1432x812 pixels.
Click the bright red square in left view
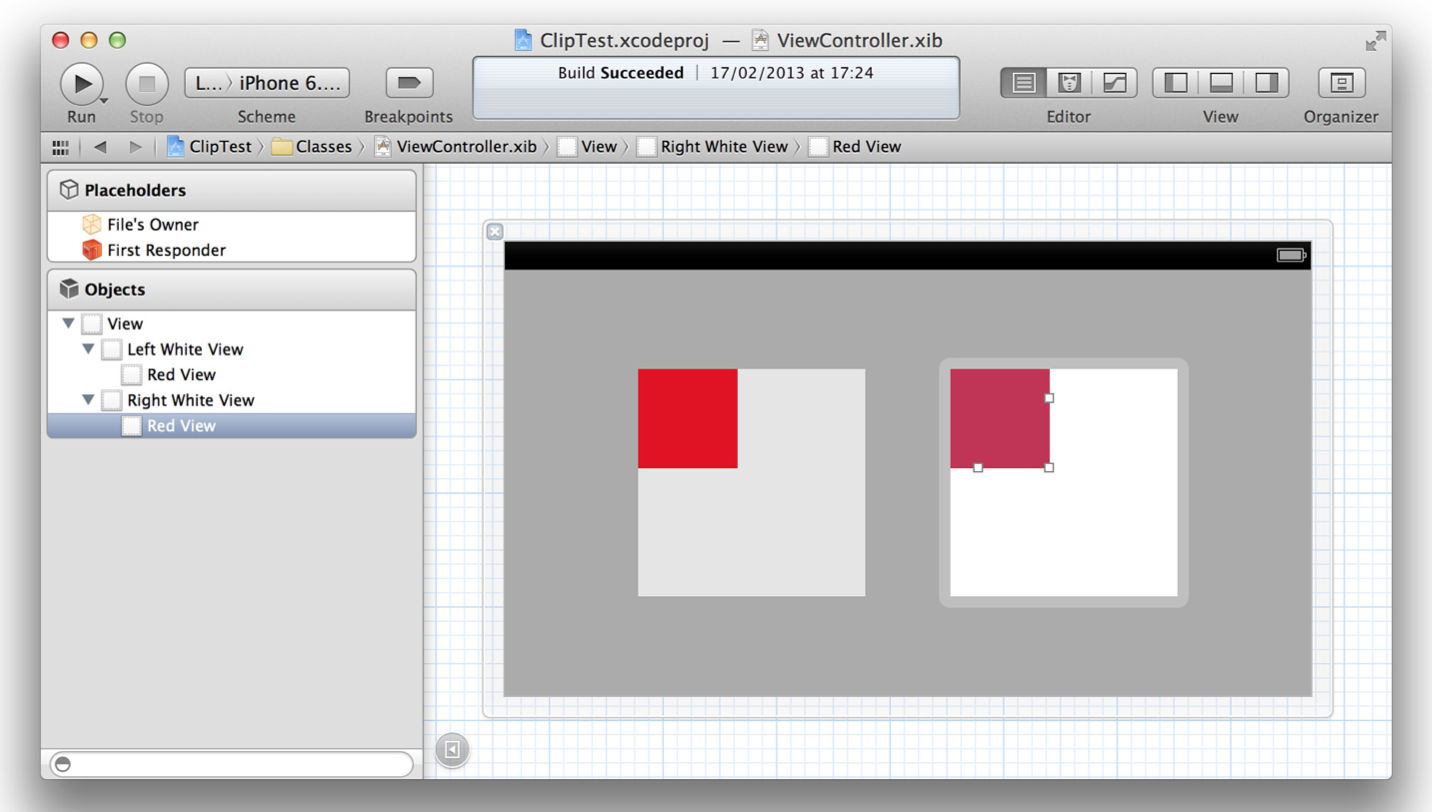[x=687, y=418]
